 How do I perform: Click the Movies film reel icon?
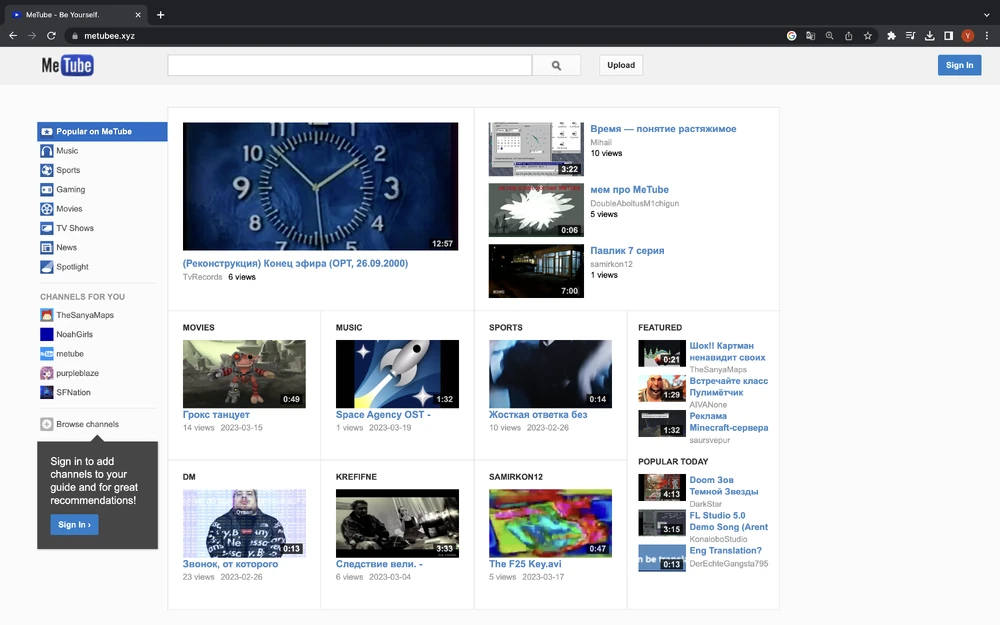click(x=47, y=209)
